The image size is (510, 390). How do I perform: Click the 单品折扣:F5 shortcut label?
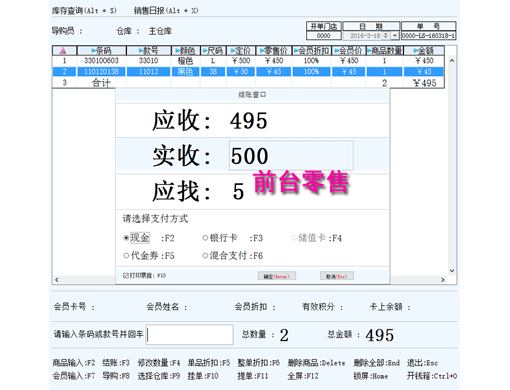[x=209, y=363]
